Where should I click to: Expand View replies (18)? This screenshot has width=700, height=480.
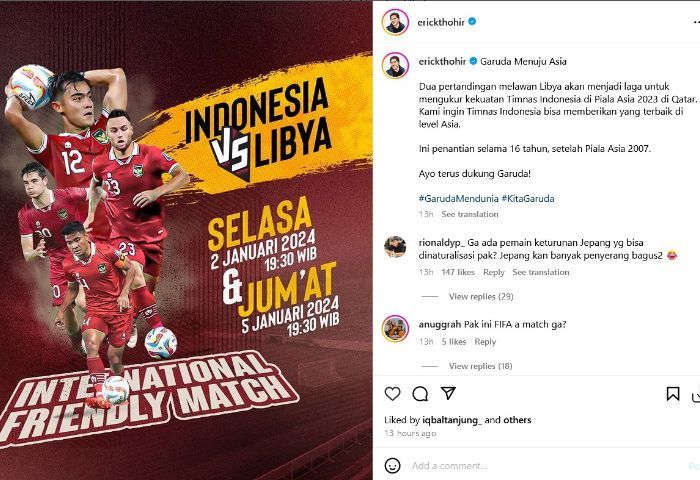(x=480, y=366)
